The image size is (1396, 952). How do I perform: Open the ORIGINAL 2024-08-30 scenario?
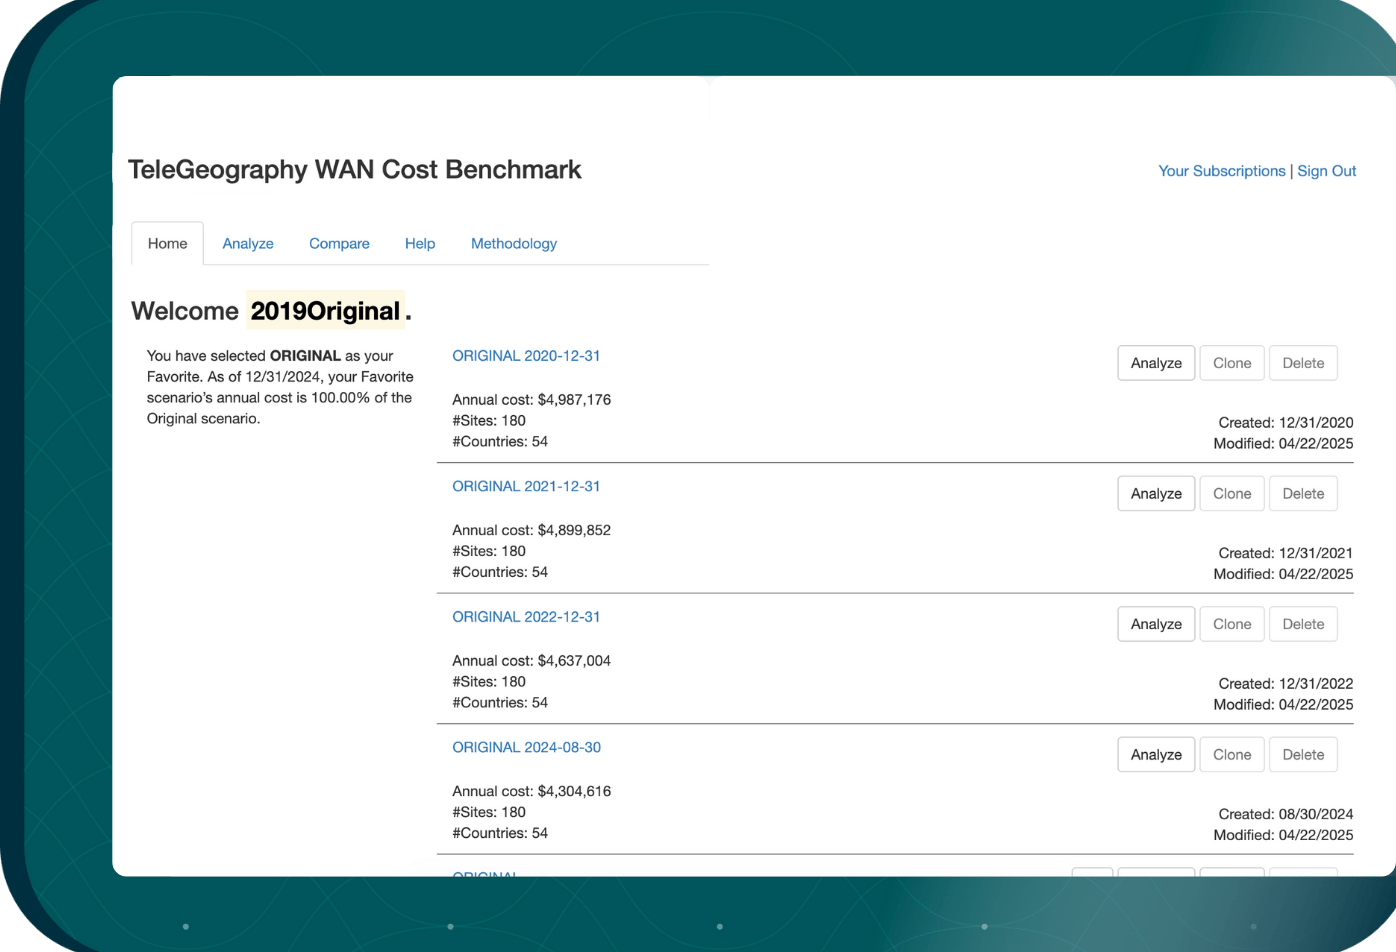click(x=526, y=747)
